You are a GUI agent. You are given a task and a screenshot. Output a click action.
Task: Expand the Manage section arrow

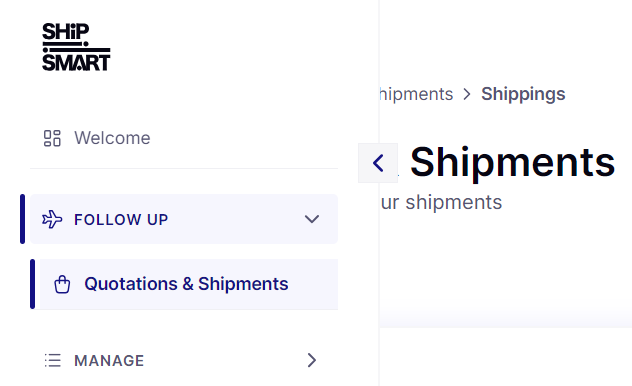312,360
